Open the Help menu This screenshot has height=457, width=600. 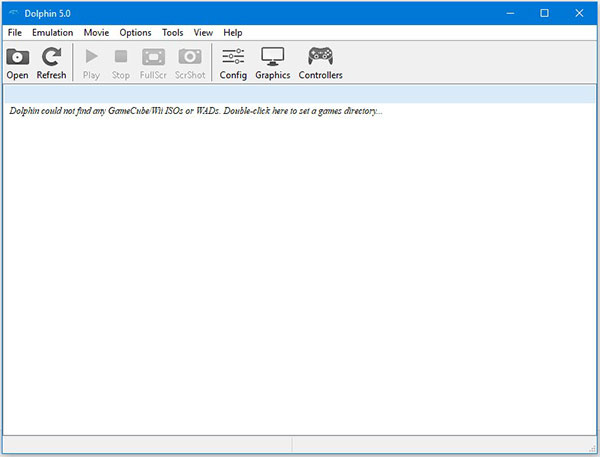coord(233,33)
